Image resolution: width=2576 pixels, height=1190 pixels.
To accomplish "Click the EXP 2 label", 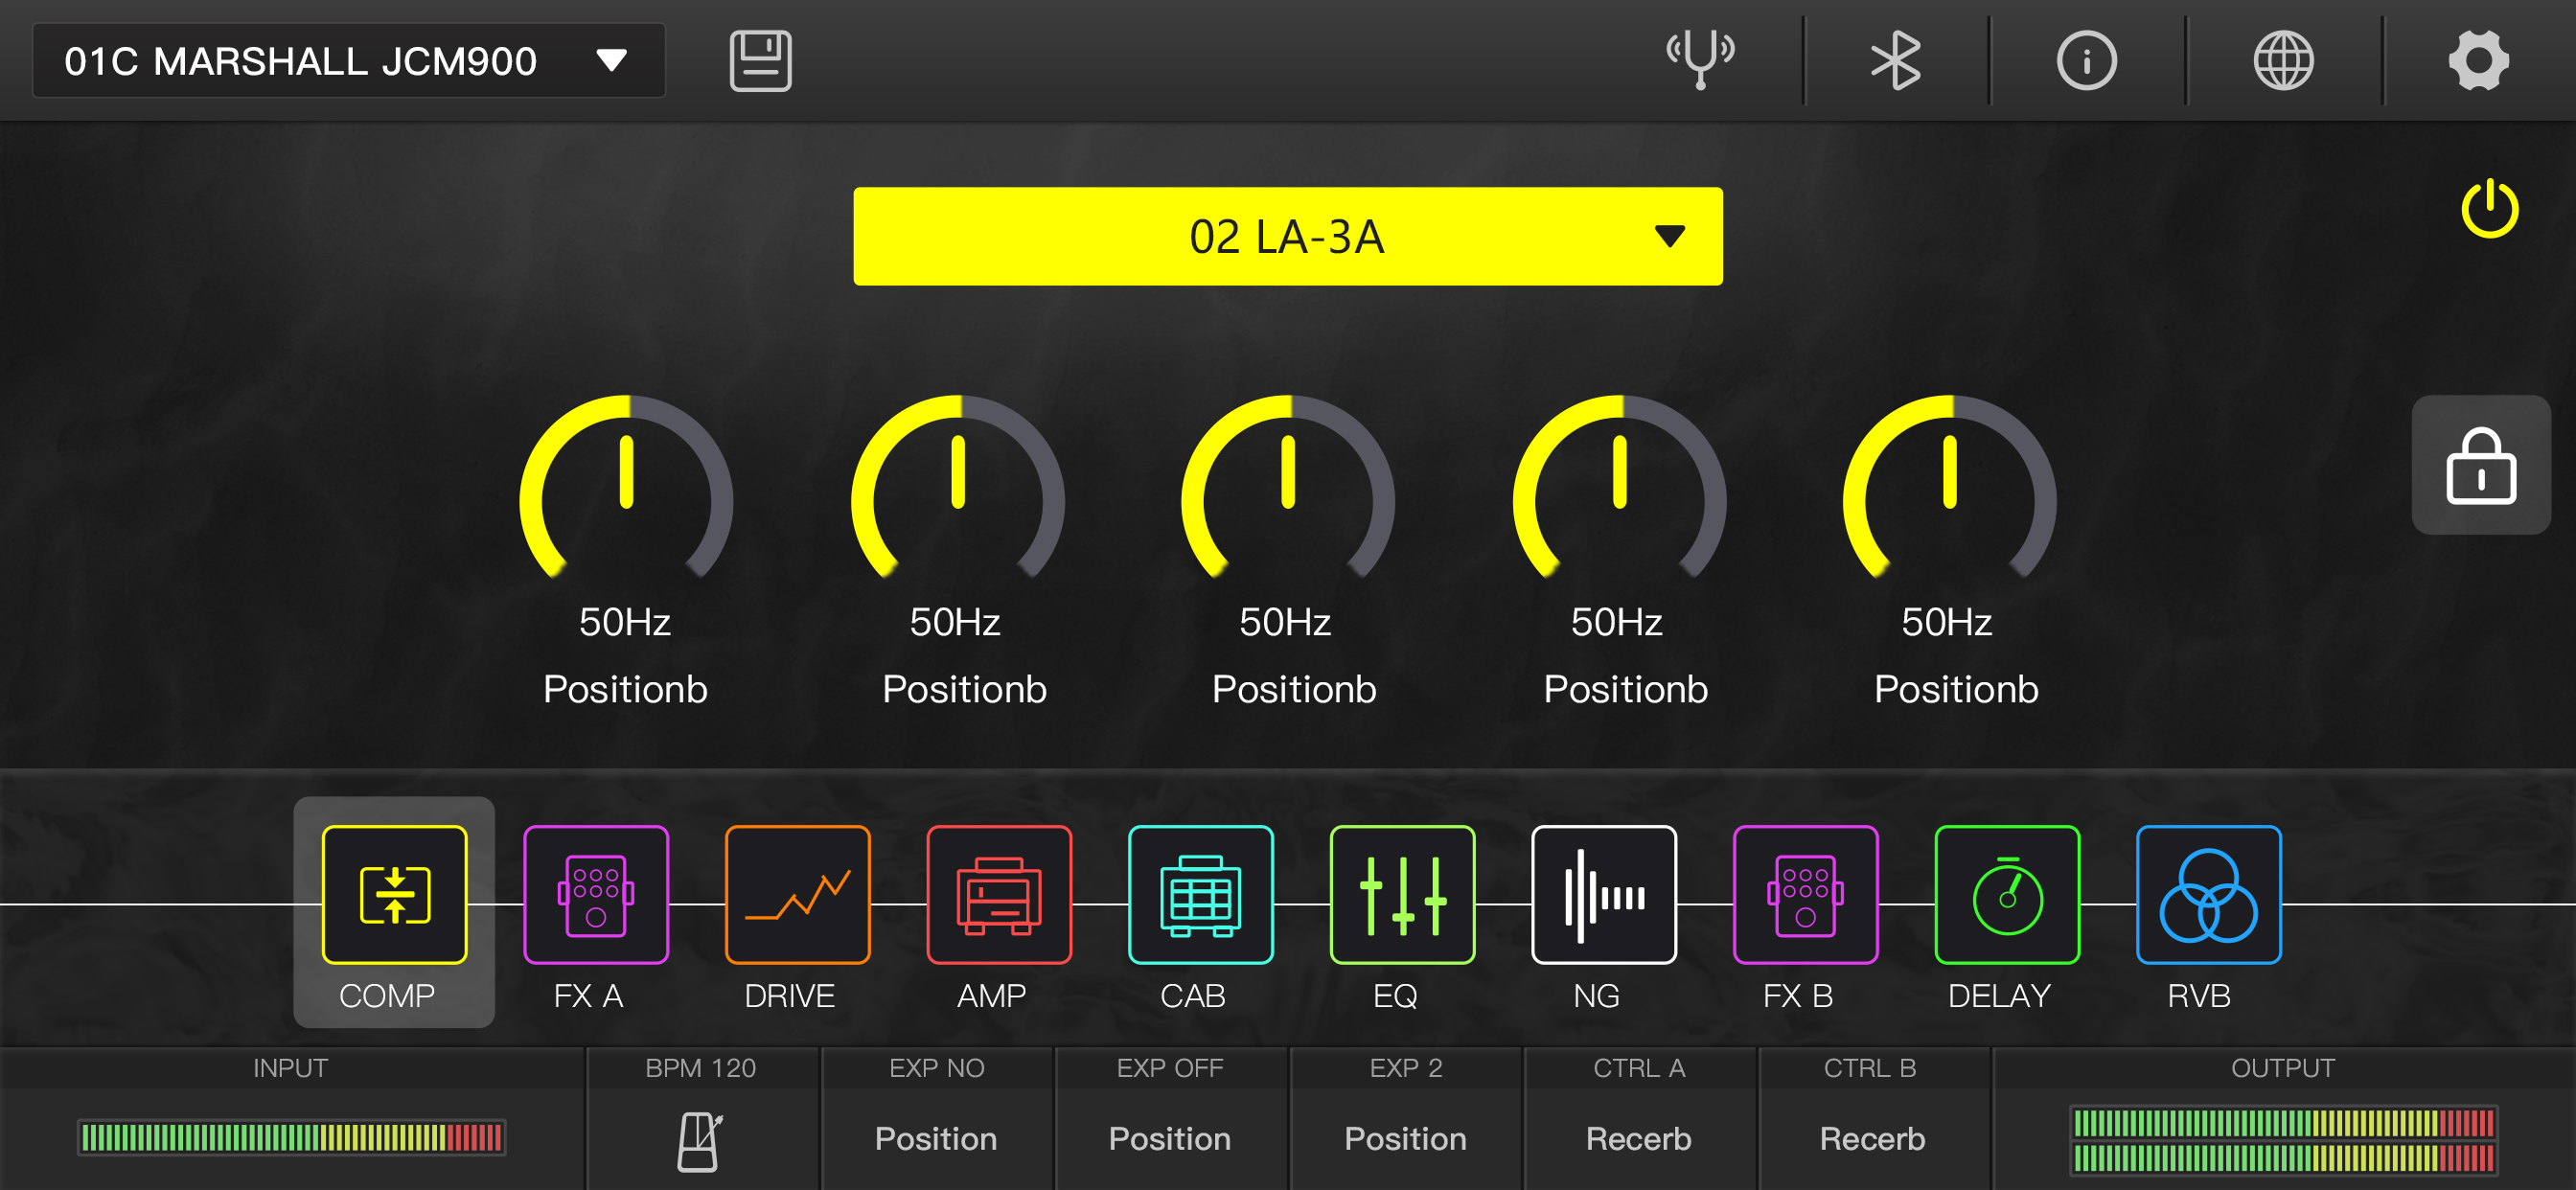I will click(1406, 1068).
